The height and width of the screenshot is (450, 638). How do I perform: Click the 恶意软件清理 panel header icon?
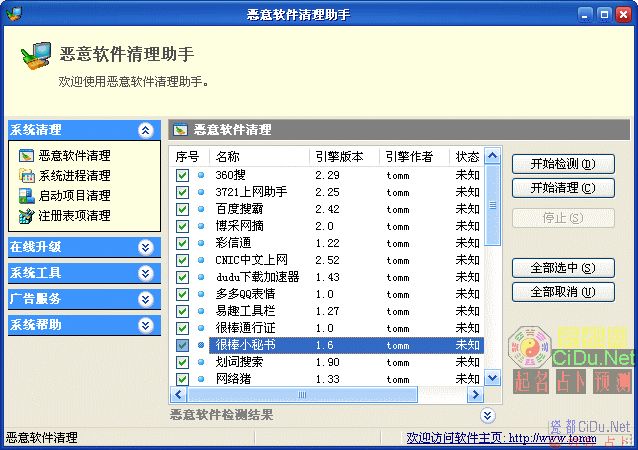pyautogui.click(x=180, y=130)
